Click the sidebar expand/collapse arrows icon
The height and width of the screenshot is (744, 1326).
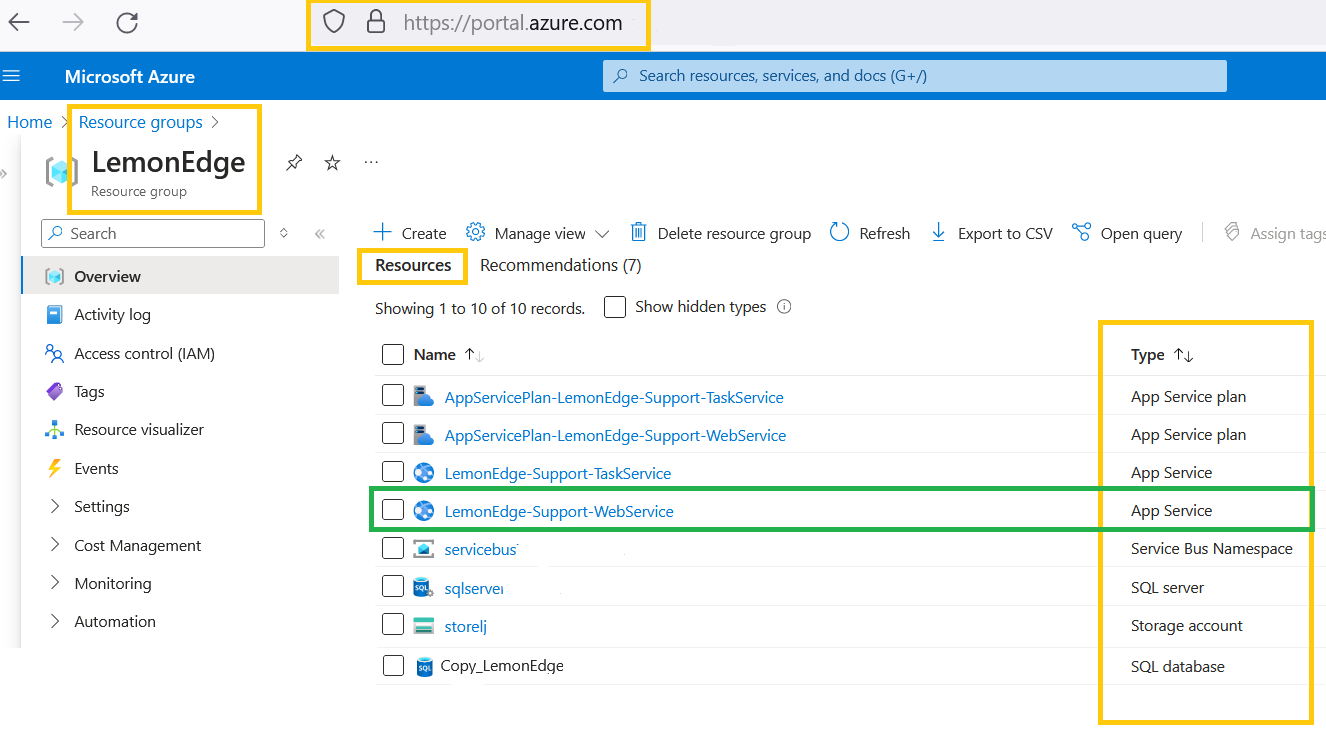pos(284,233)
